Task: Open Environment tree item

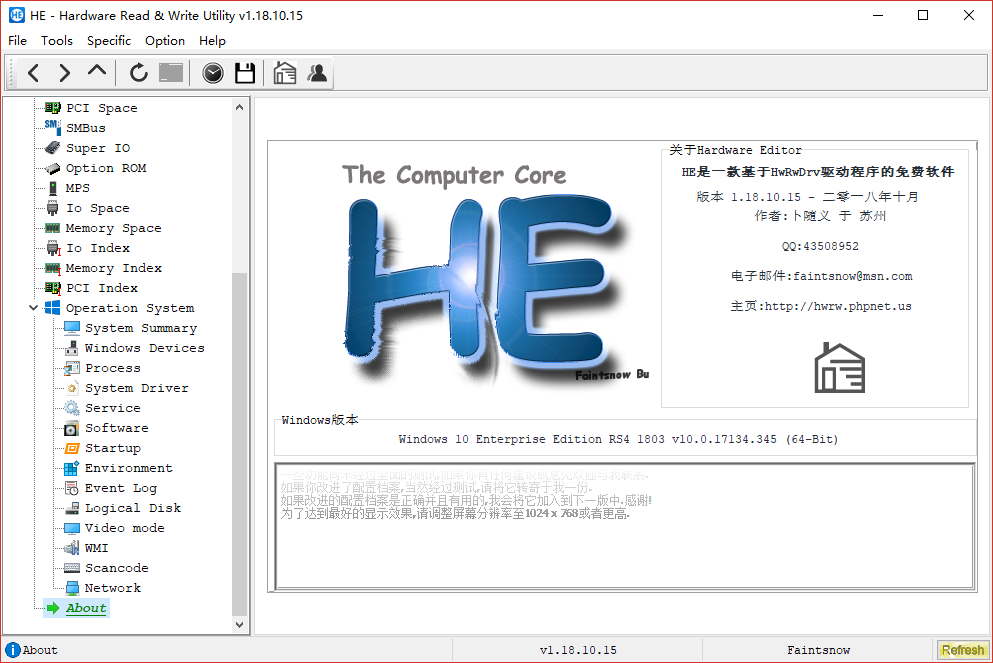Action: 129,468
